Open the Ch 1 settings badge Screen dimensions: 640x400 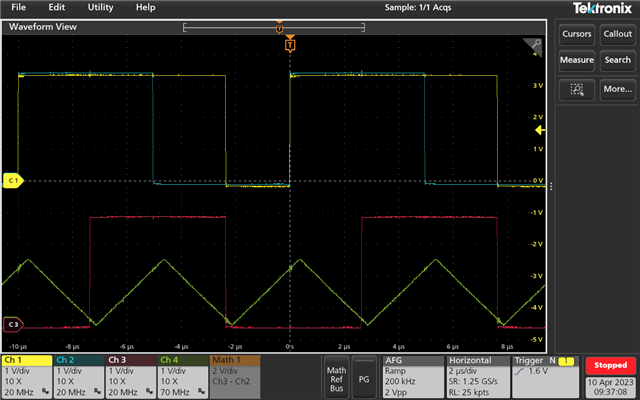pos(26,376)
